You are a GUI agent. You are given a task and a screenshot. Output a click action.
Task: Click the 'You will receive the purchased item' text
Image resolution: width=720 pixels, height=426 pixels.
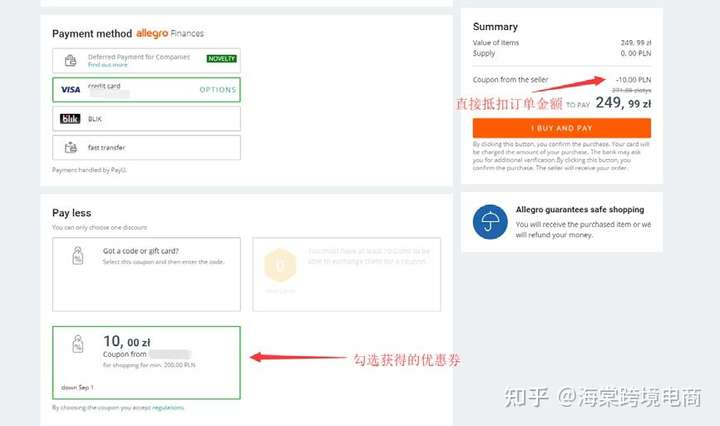pyautogui.click(x=583, y=230)
